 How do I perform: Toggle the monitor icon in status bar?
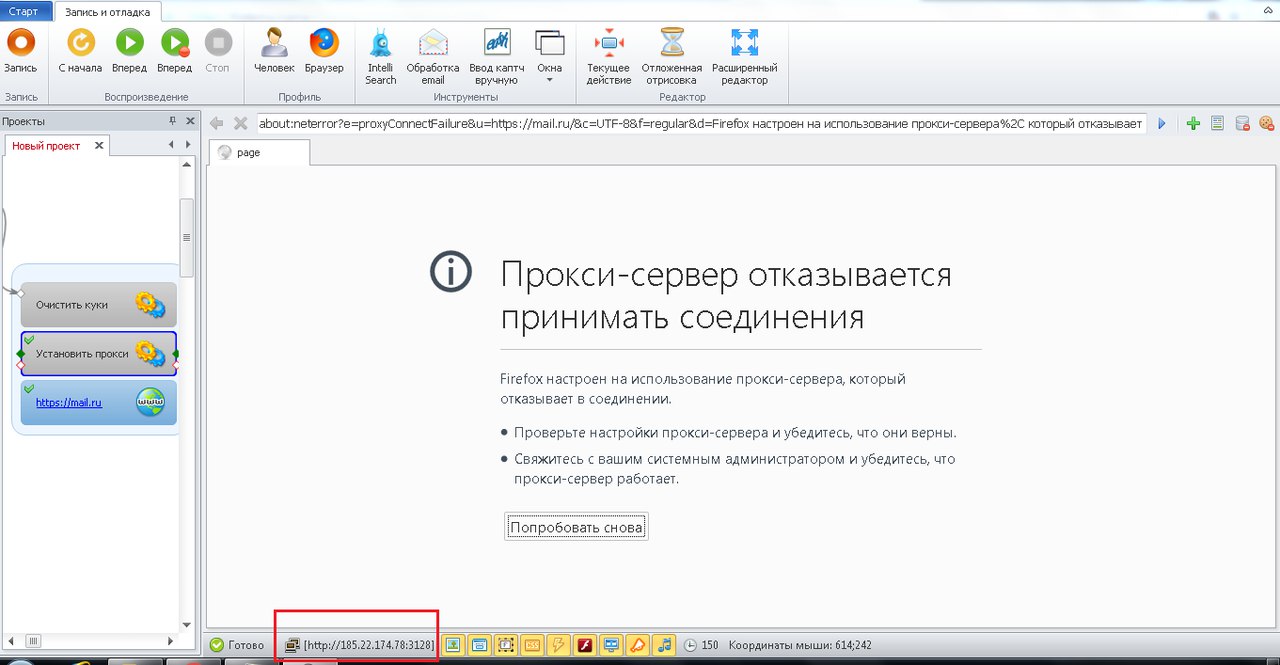(x=612, y=645)
